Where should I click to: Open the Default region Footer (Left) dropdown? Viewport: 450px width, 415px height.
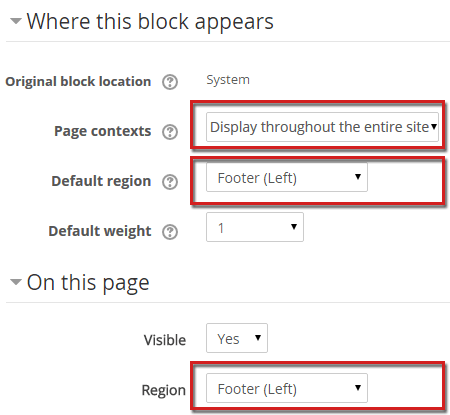[x=287, y=177]
